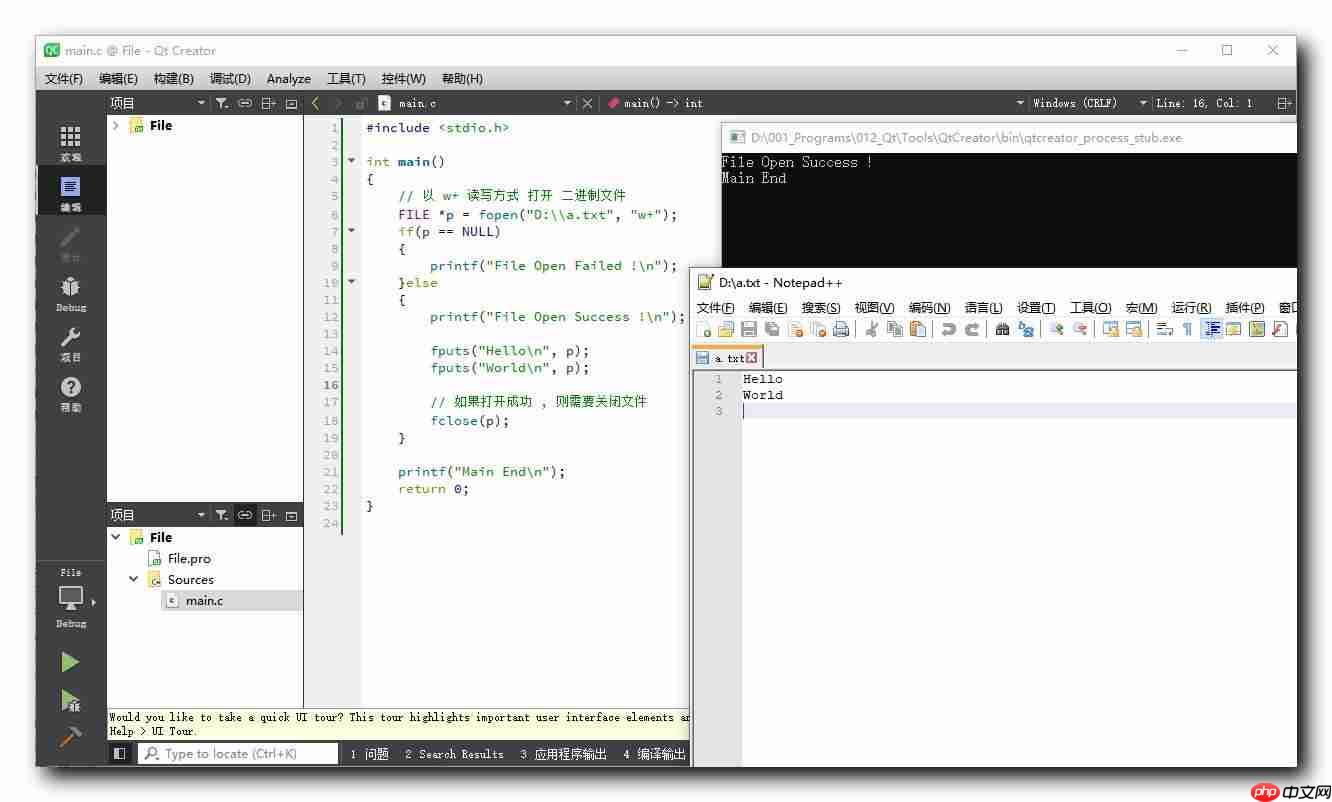Click the undo arrow in Notepad++ toolbar
This screenshot has width=1332, height=802.
(x=948, y=329)
